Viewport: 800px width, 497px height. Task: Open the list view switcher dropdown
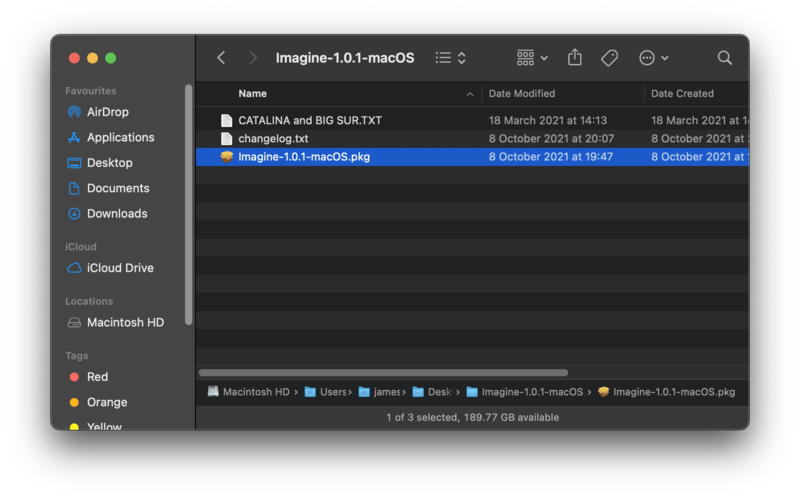pos(451,58)
